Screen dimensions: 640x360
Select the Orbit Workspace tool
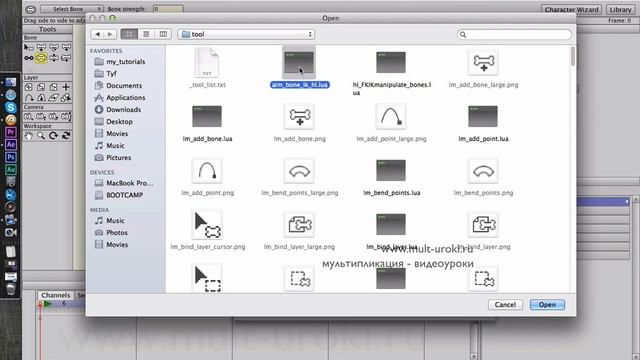click(66, 136)
